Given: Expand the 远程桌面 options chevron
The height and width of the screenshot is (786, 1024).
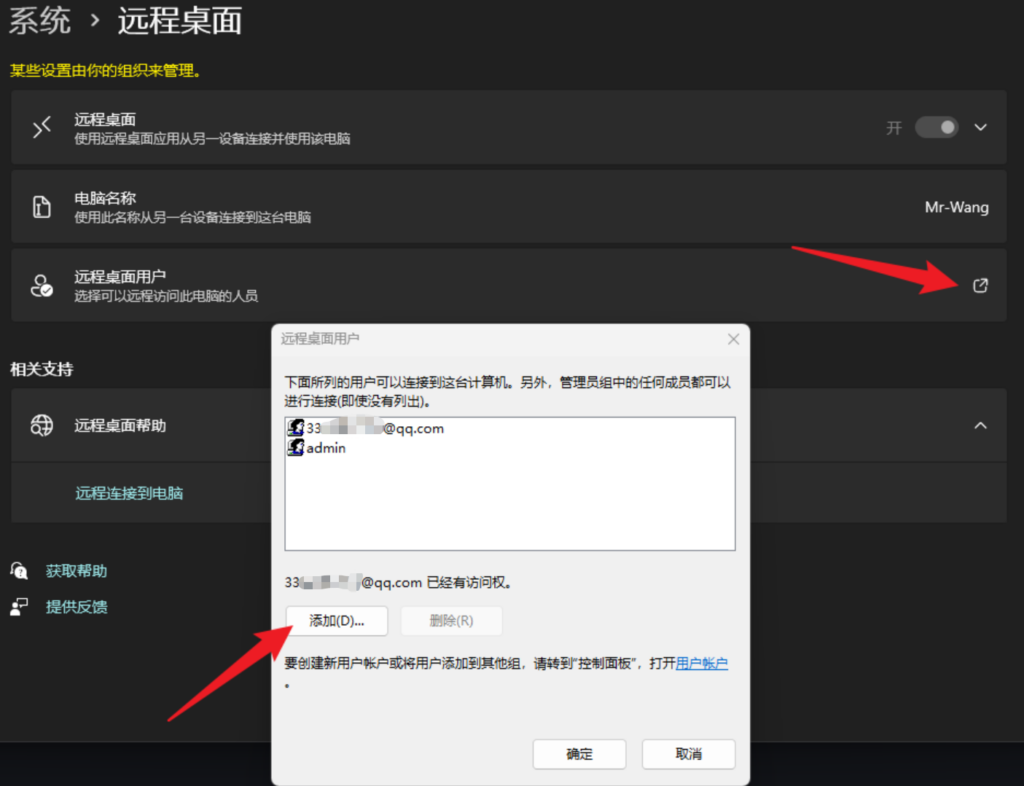Looking at the screenshot, I should pos(980,128).
